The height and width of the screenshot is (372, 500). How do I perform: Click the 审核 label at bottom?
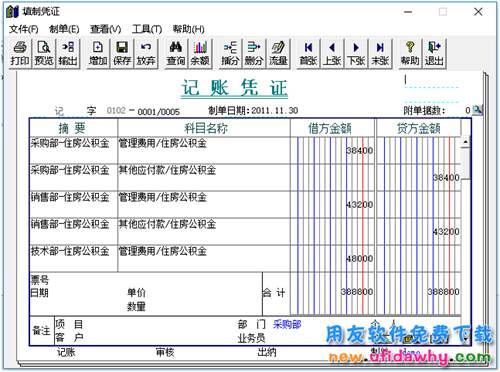tap(165, 352)
